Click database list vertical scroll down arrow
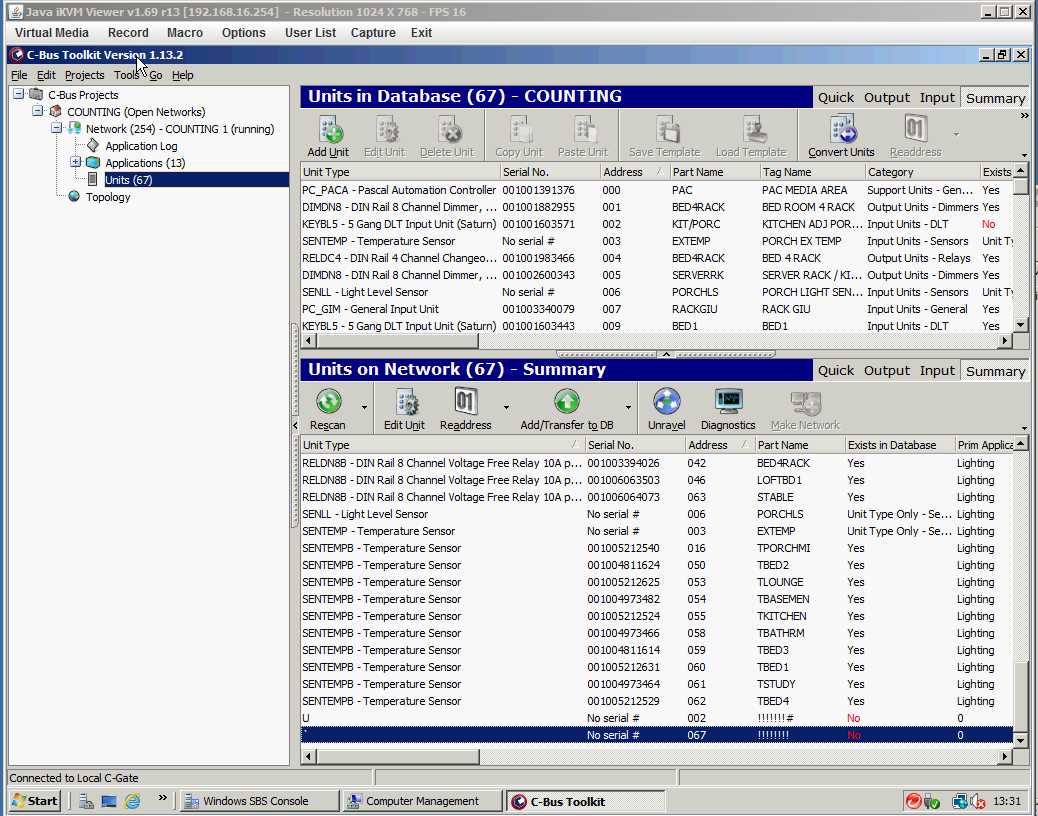The height and width of the screenshot is (816, 1038). [x=1021, y=325]
